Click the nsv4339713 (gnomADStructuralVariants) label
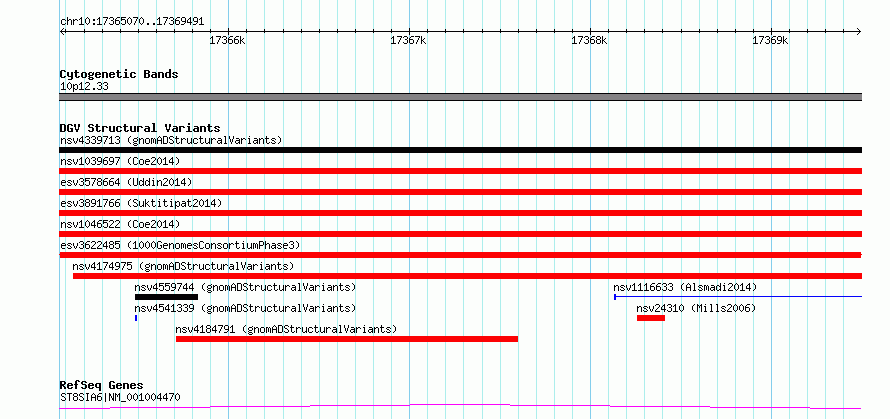This screenshot has width=890, height=419. click(171, 140)
